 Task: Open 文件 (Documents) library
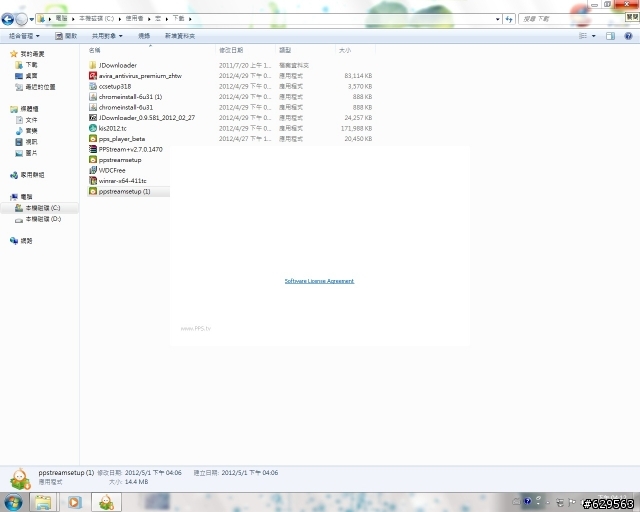[31, 120]
